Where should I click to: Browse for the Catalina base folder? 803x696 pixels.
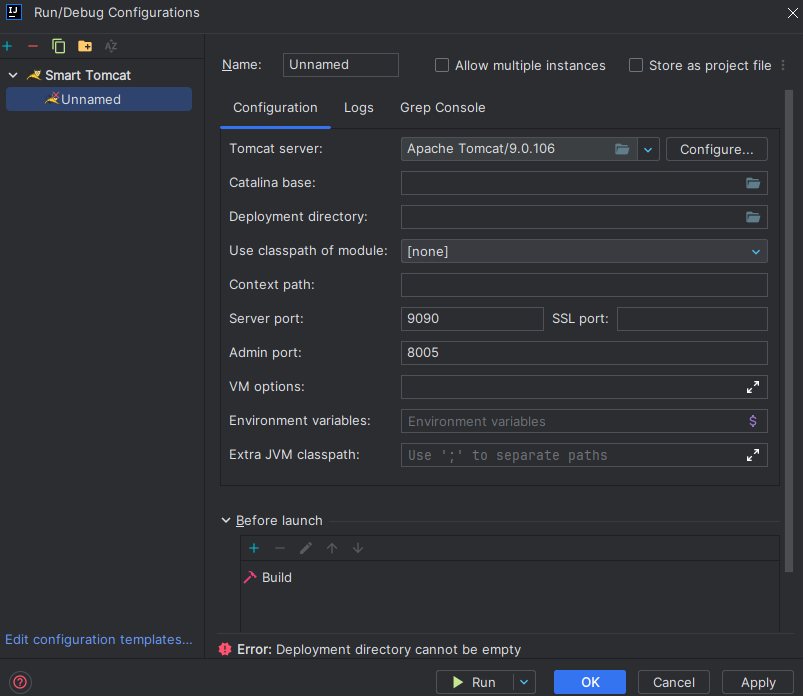[753, 183]
